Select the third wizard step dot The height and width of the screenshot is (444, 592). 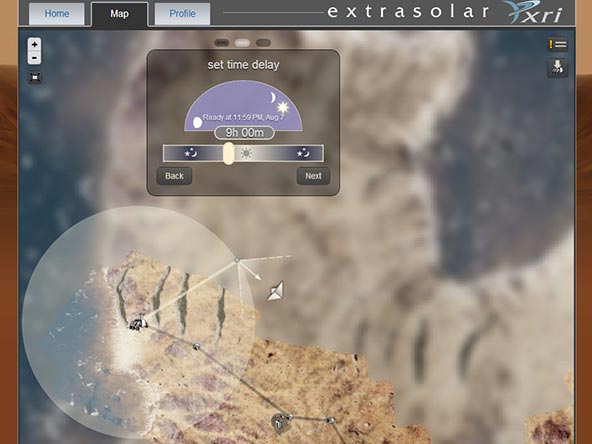point(263,43)
